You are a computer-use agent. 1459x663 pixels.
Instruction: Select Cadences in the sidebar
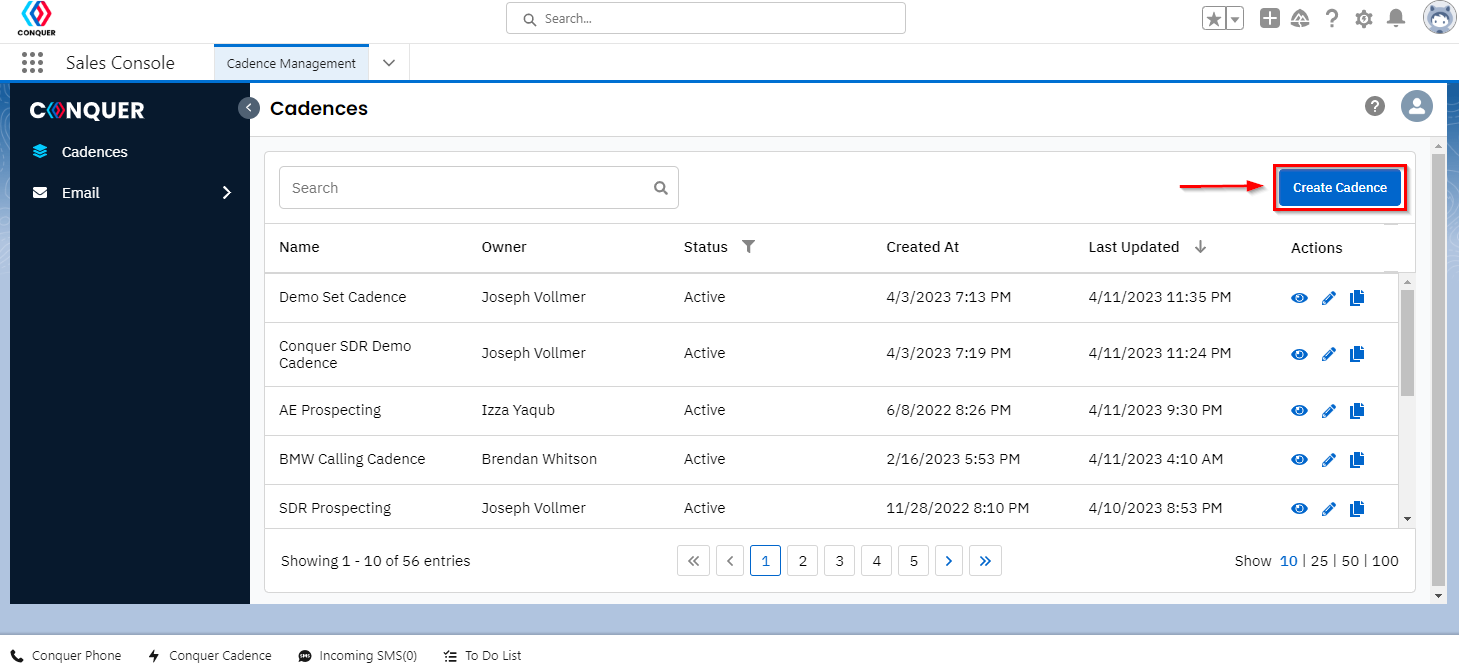coord(94,152)
